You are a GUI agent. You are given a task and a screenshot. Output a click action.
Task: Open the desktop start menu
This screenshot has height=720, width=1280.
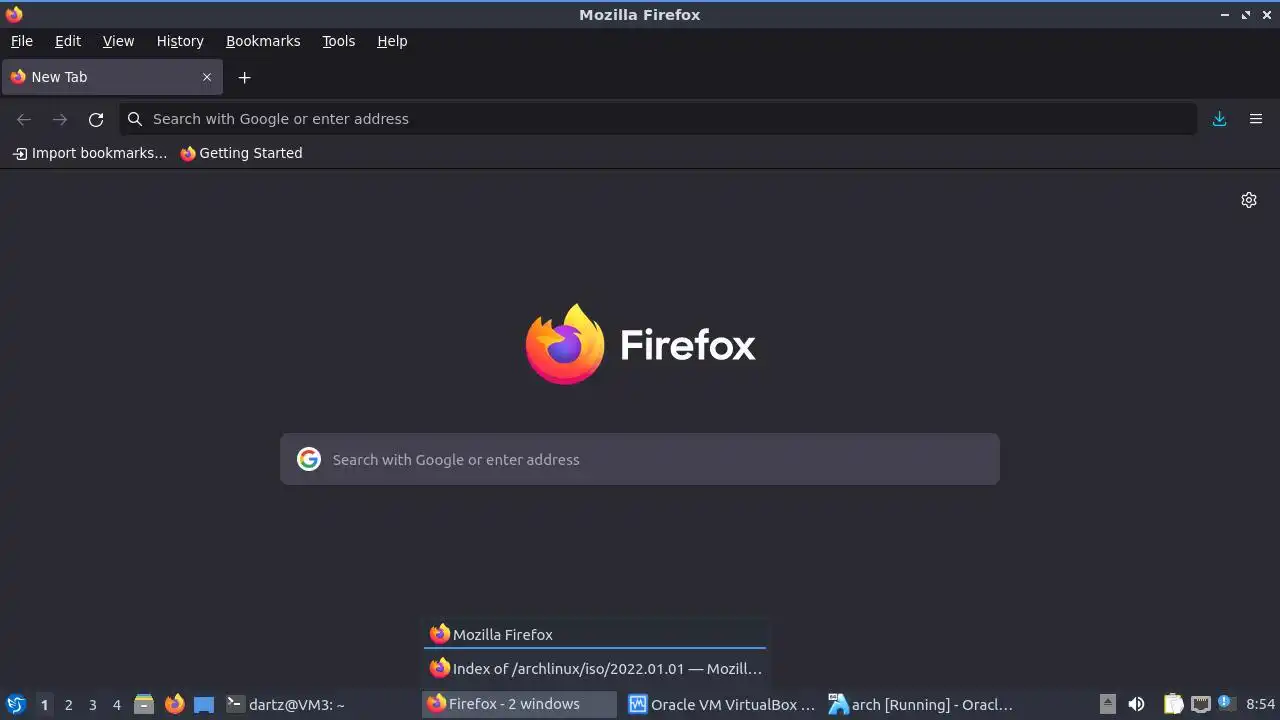pos(15,704)
